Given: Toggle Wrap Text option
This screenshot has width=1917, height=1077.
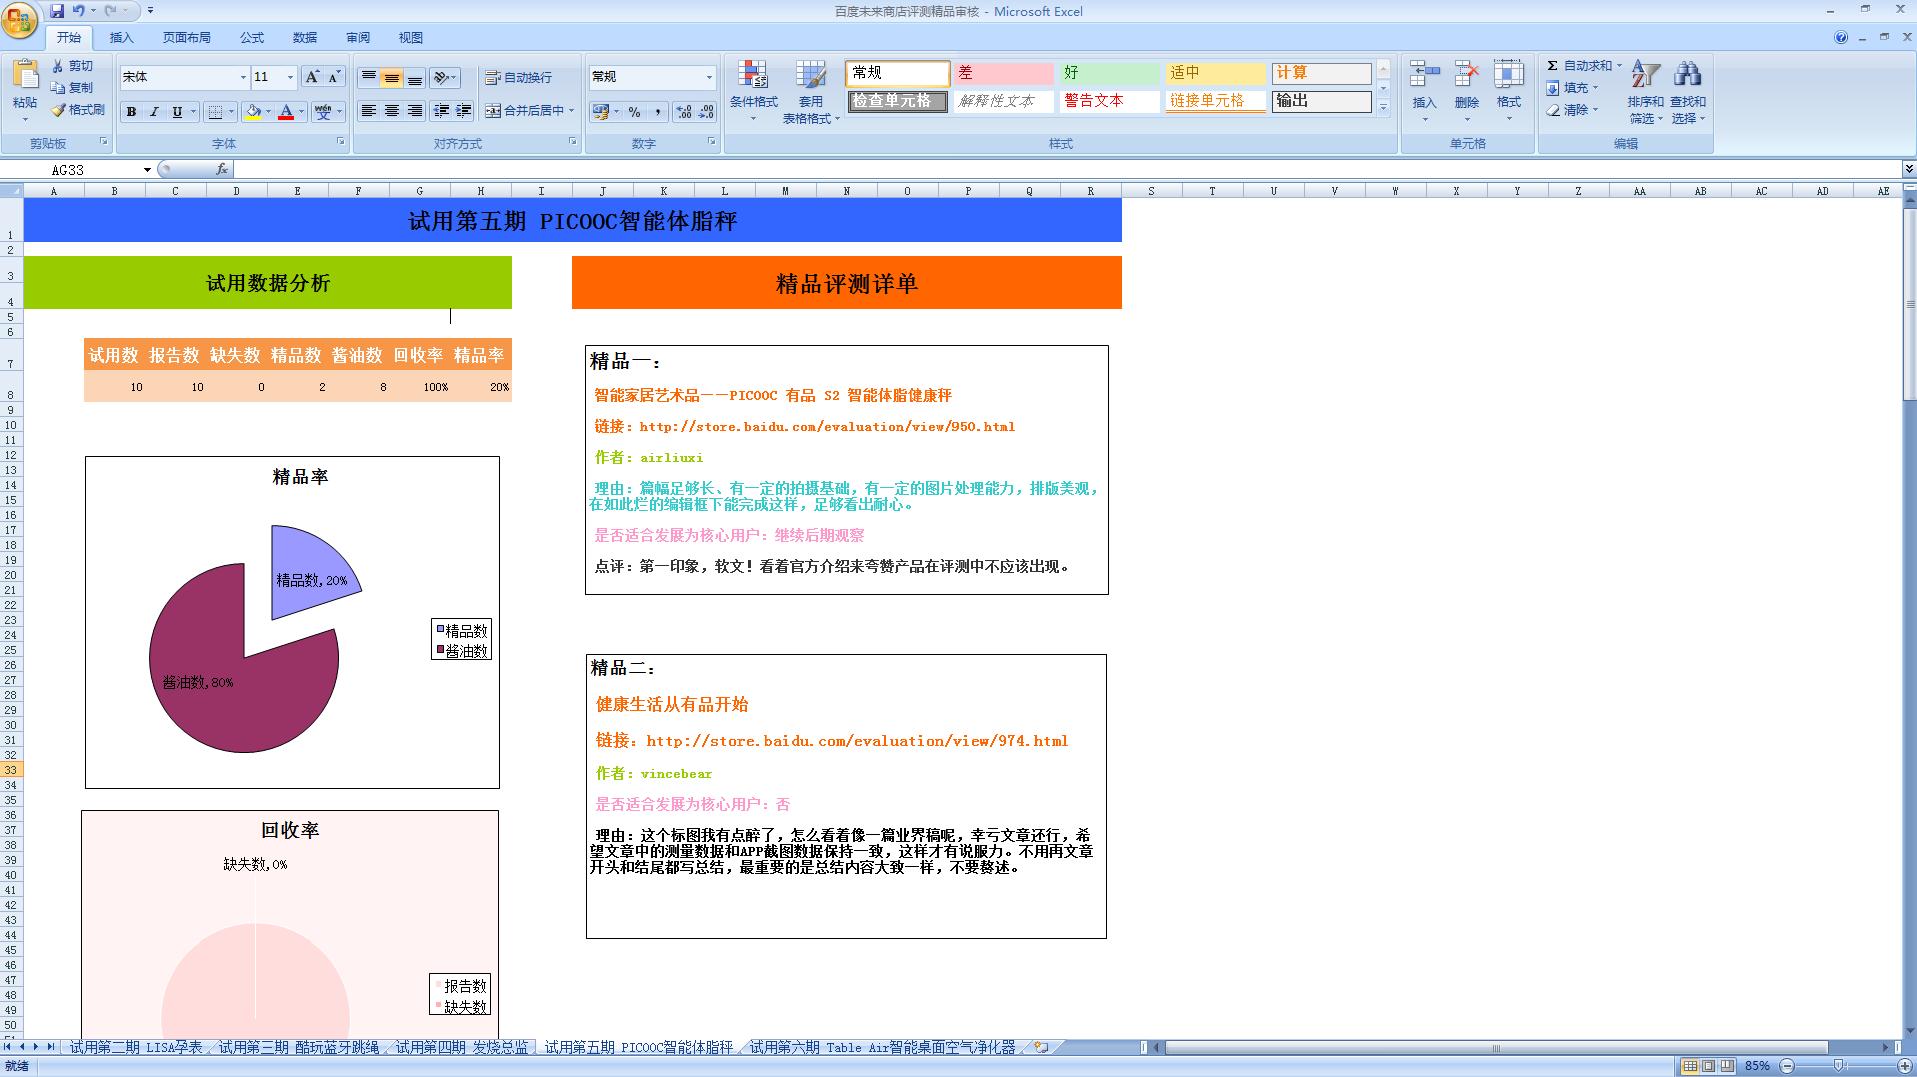Looking at the screenshot, I should 518,78.
